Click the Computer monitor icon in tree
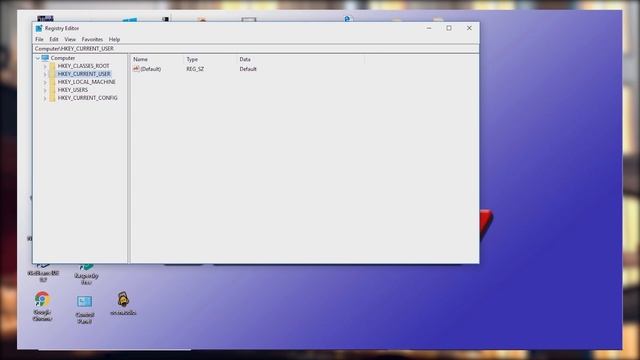The image size is (640, 360). (x=45, y=58)
